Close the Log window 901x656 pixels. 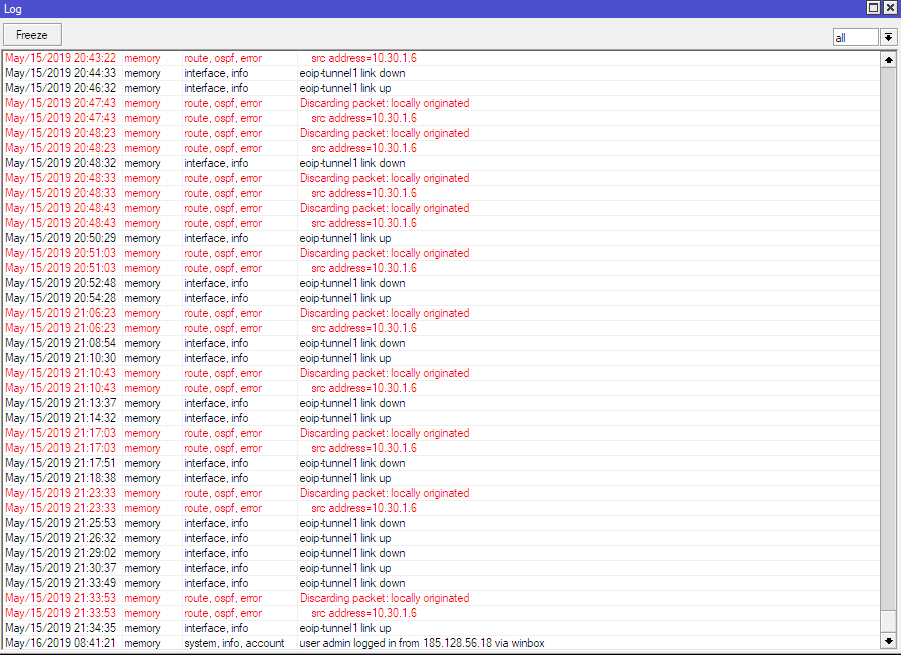pyautogui.click(x=890, y=7)
